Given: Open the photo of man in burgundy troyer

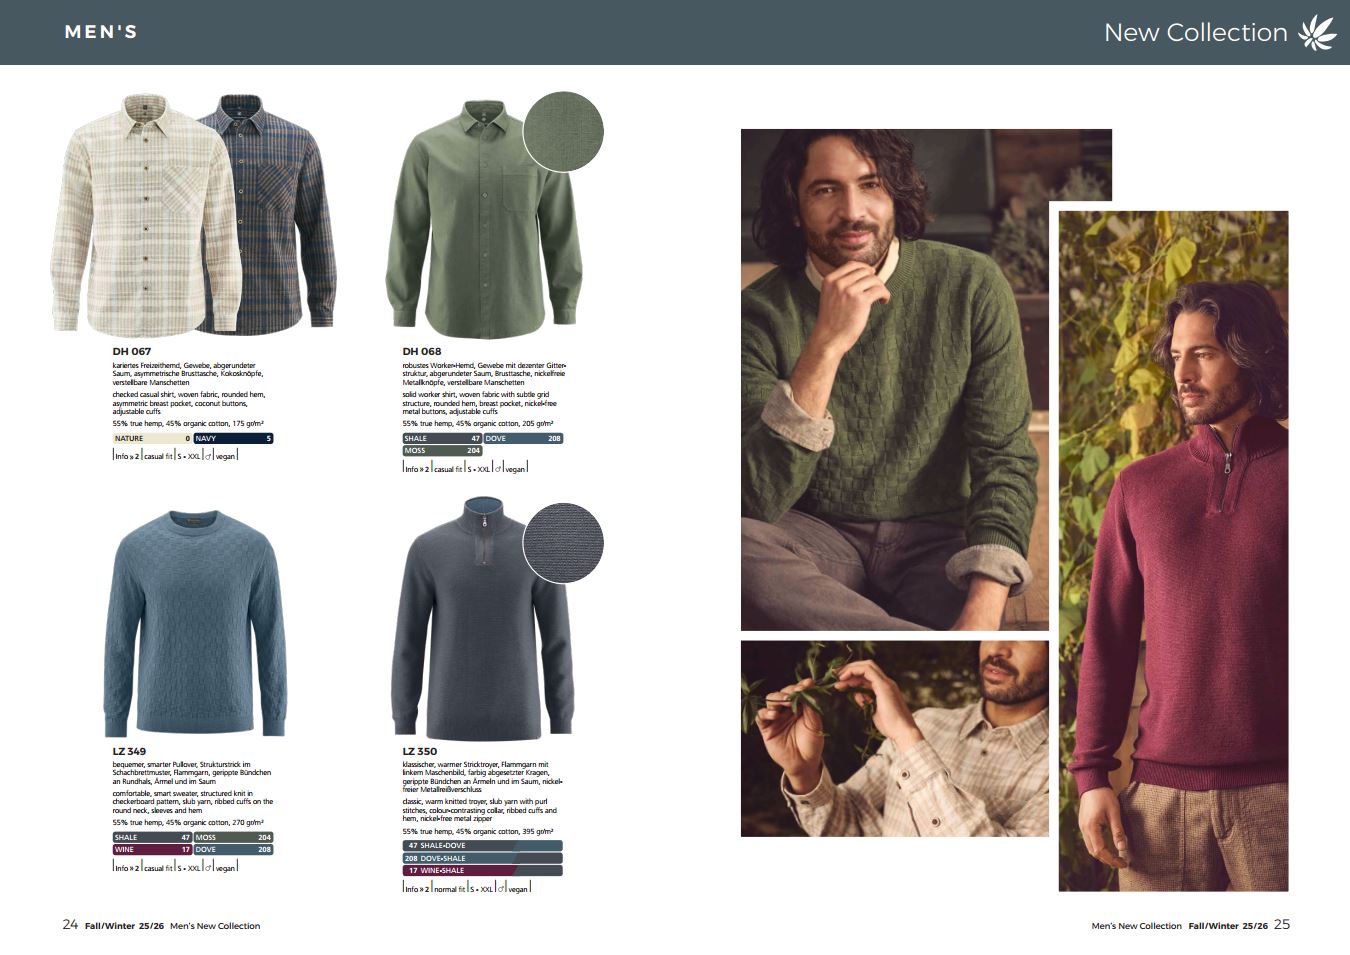Looking at the screenshot, I should (x=1173, y=550).
